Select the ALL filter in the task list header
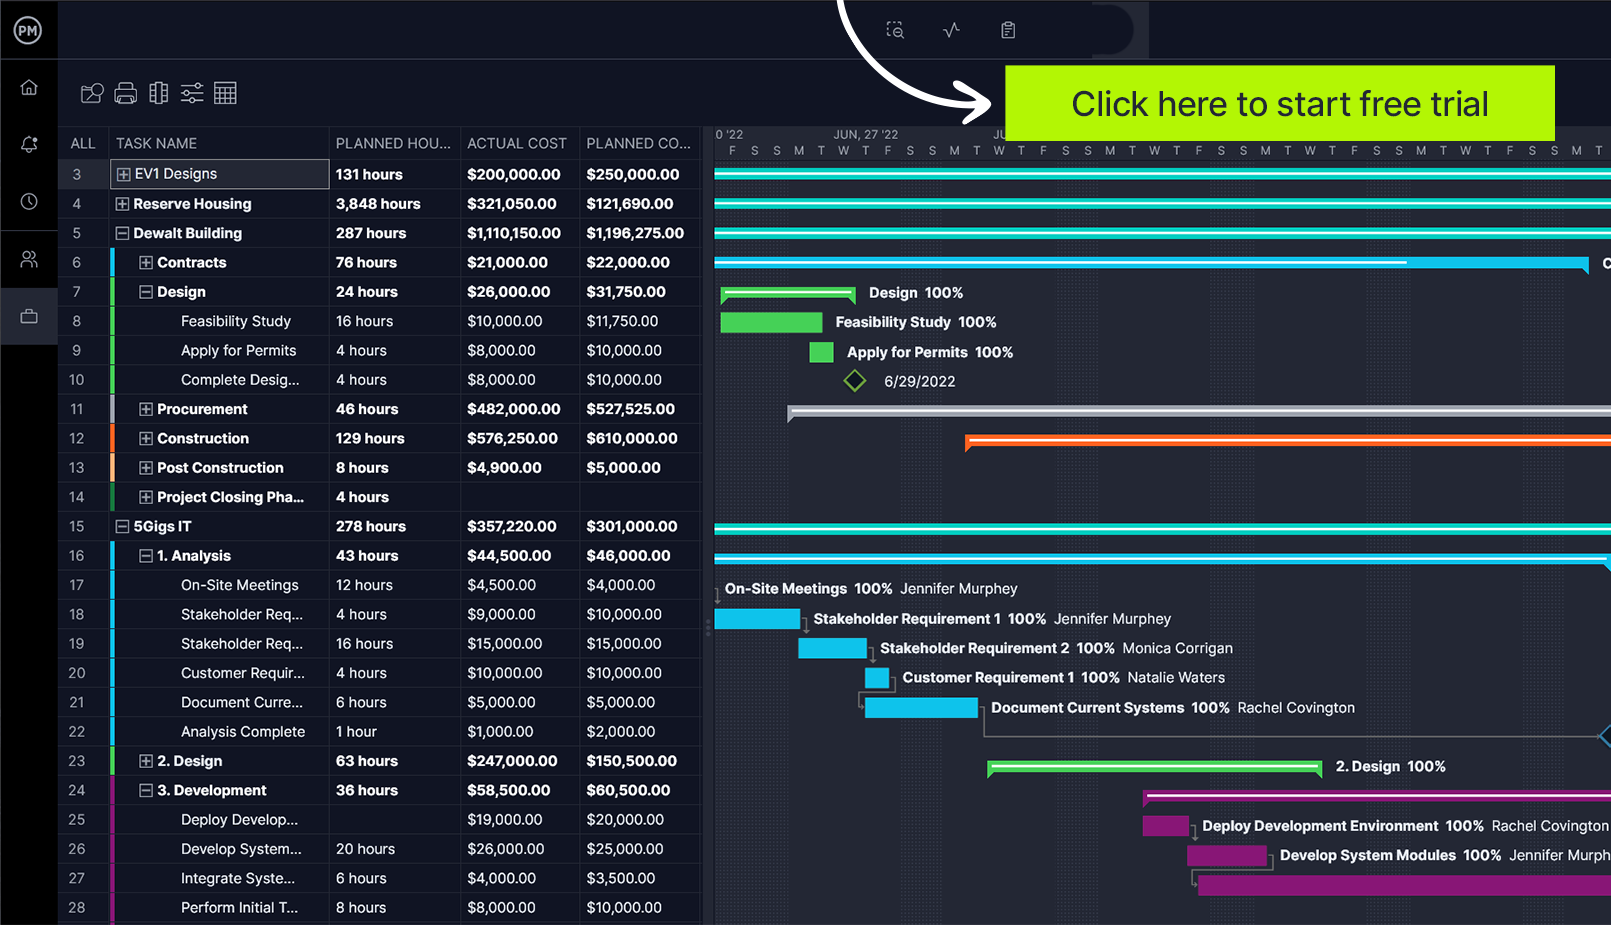The width and height of the screenshot is (1611, 925). click(83, 143)
